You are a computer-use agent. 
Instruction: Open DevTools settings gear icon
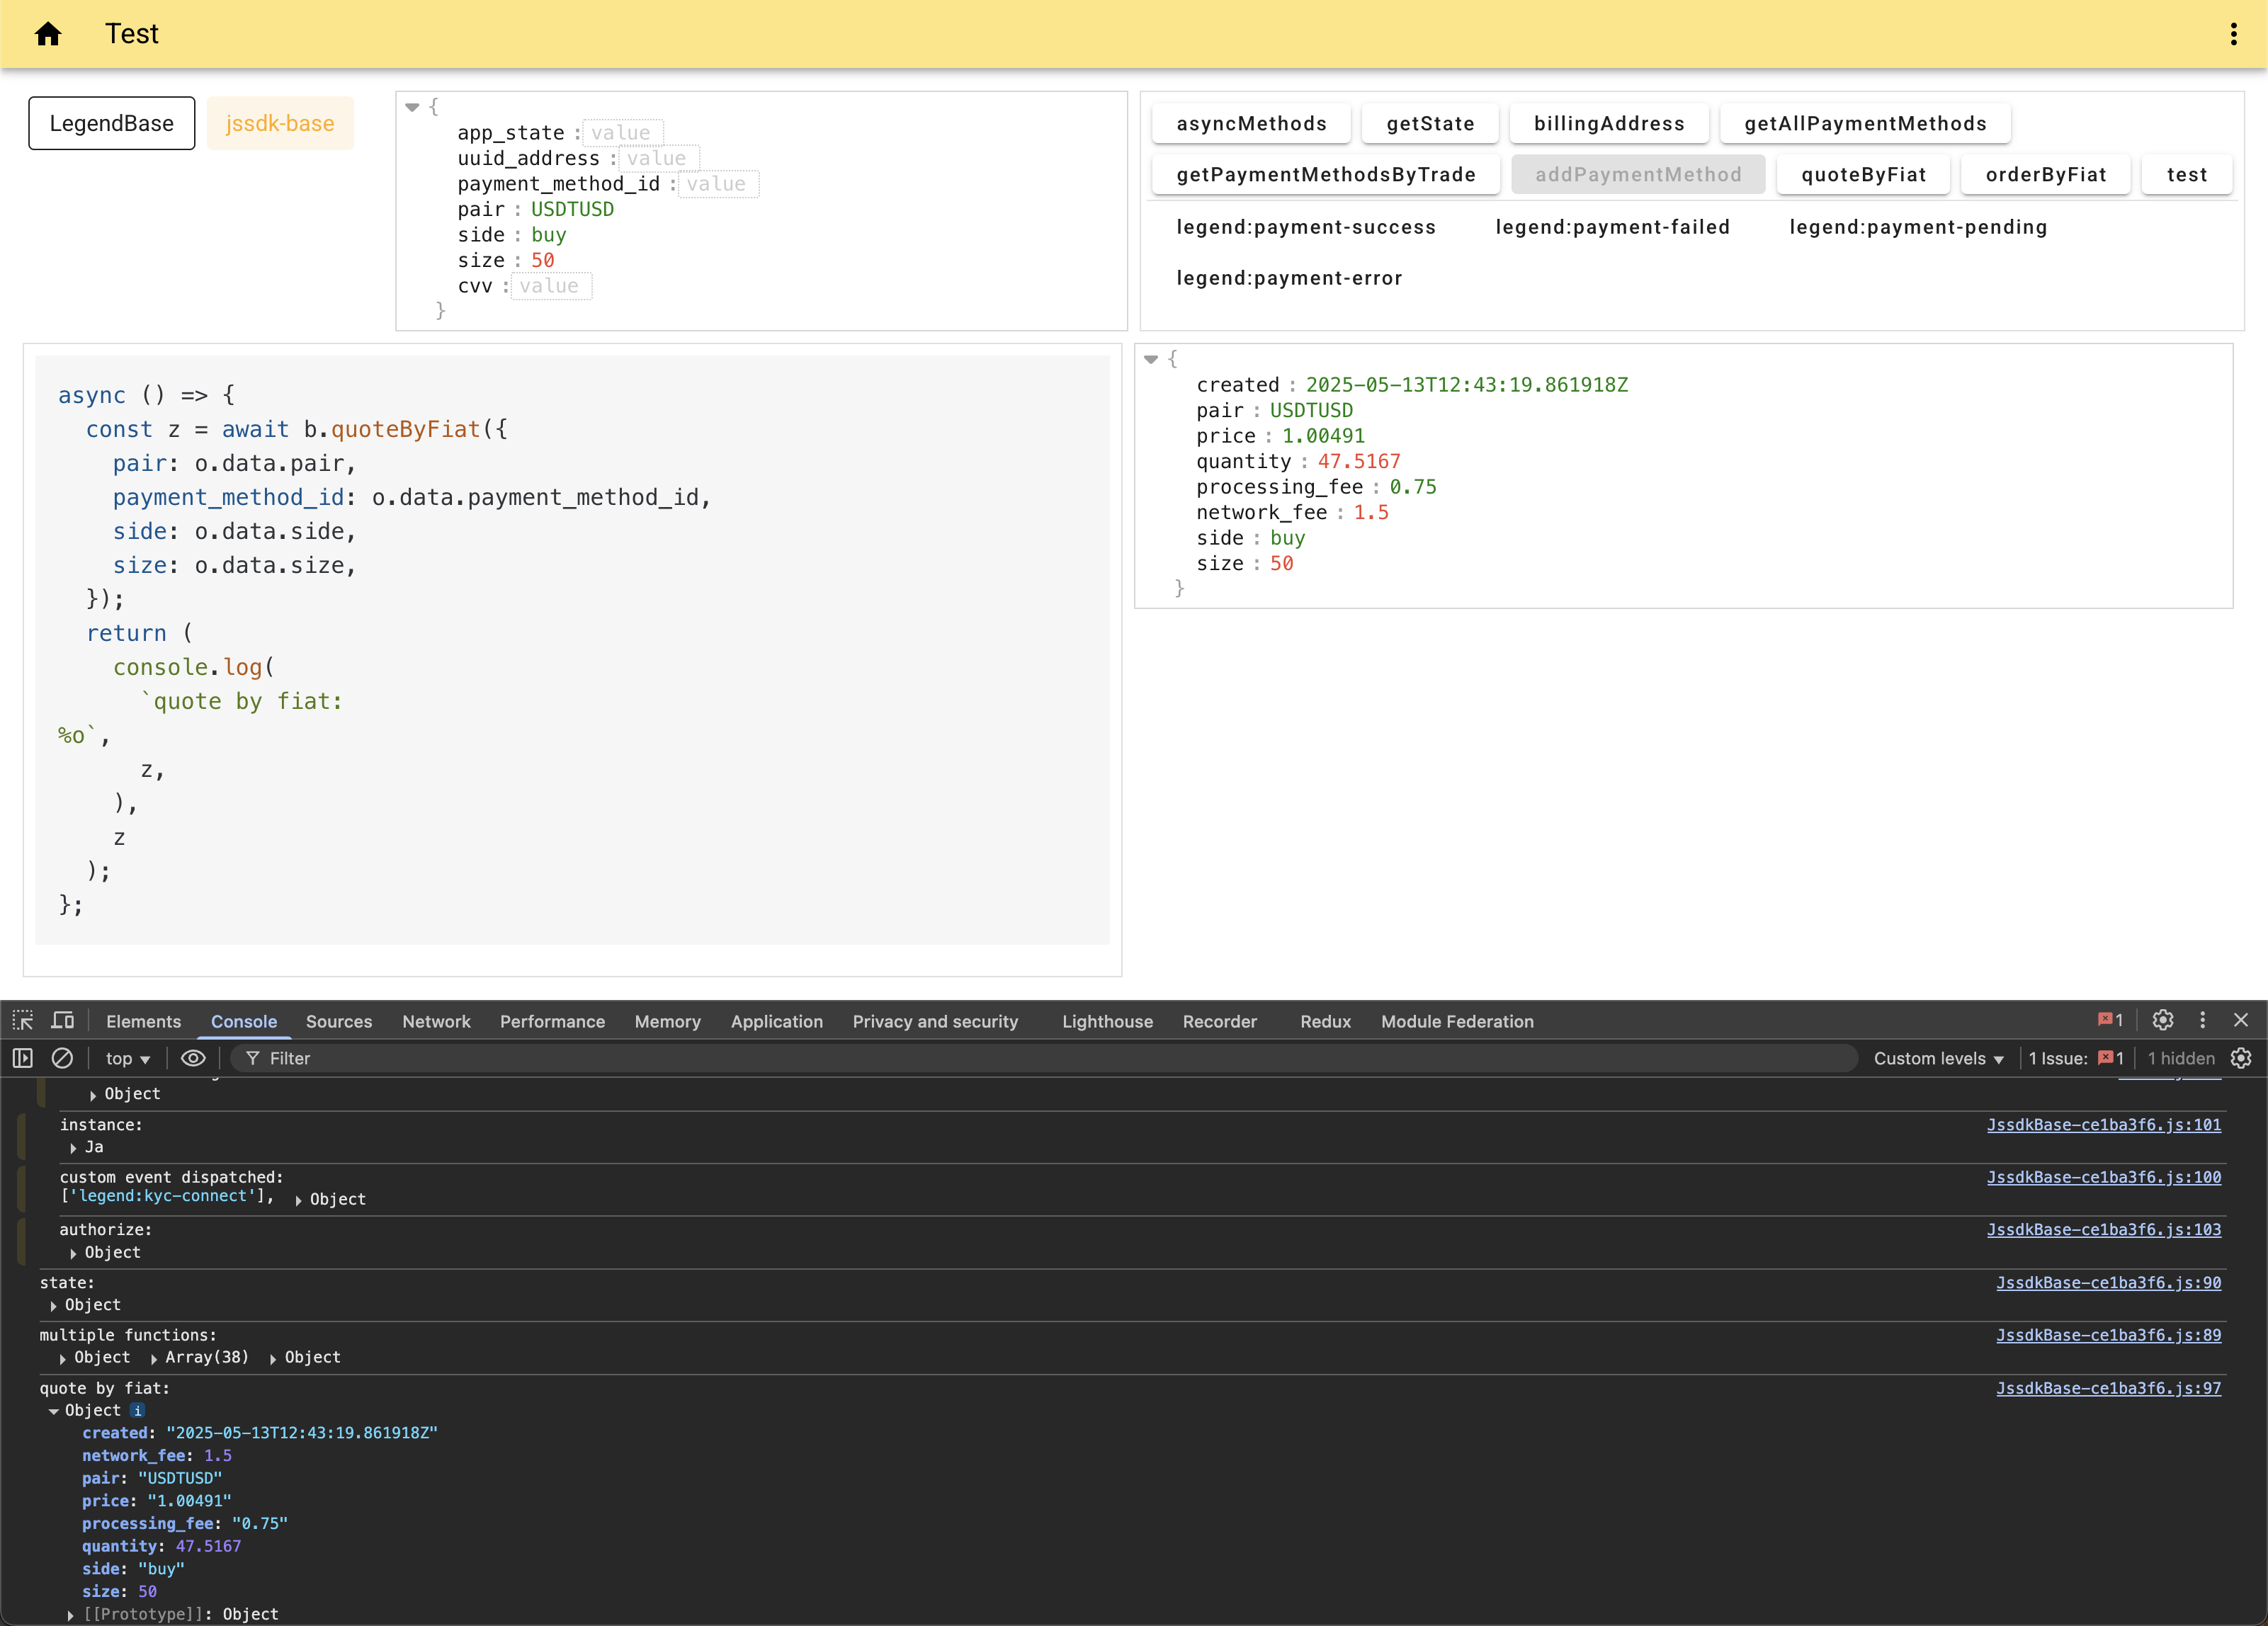pos(2163,1020)
